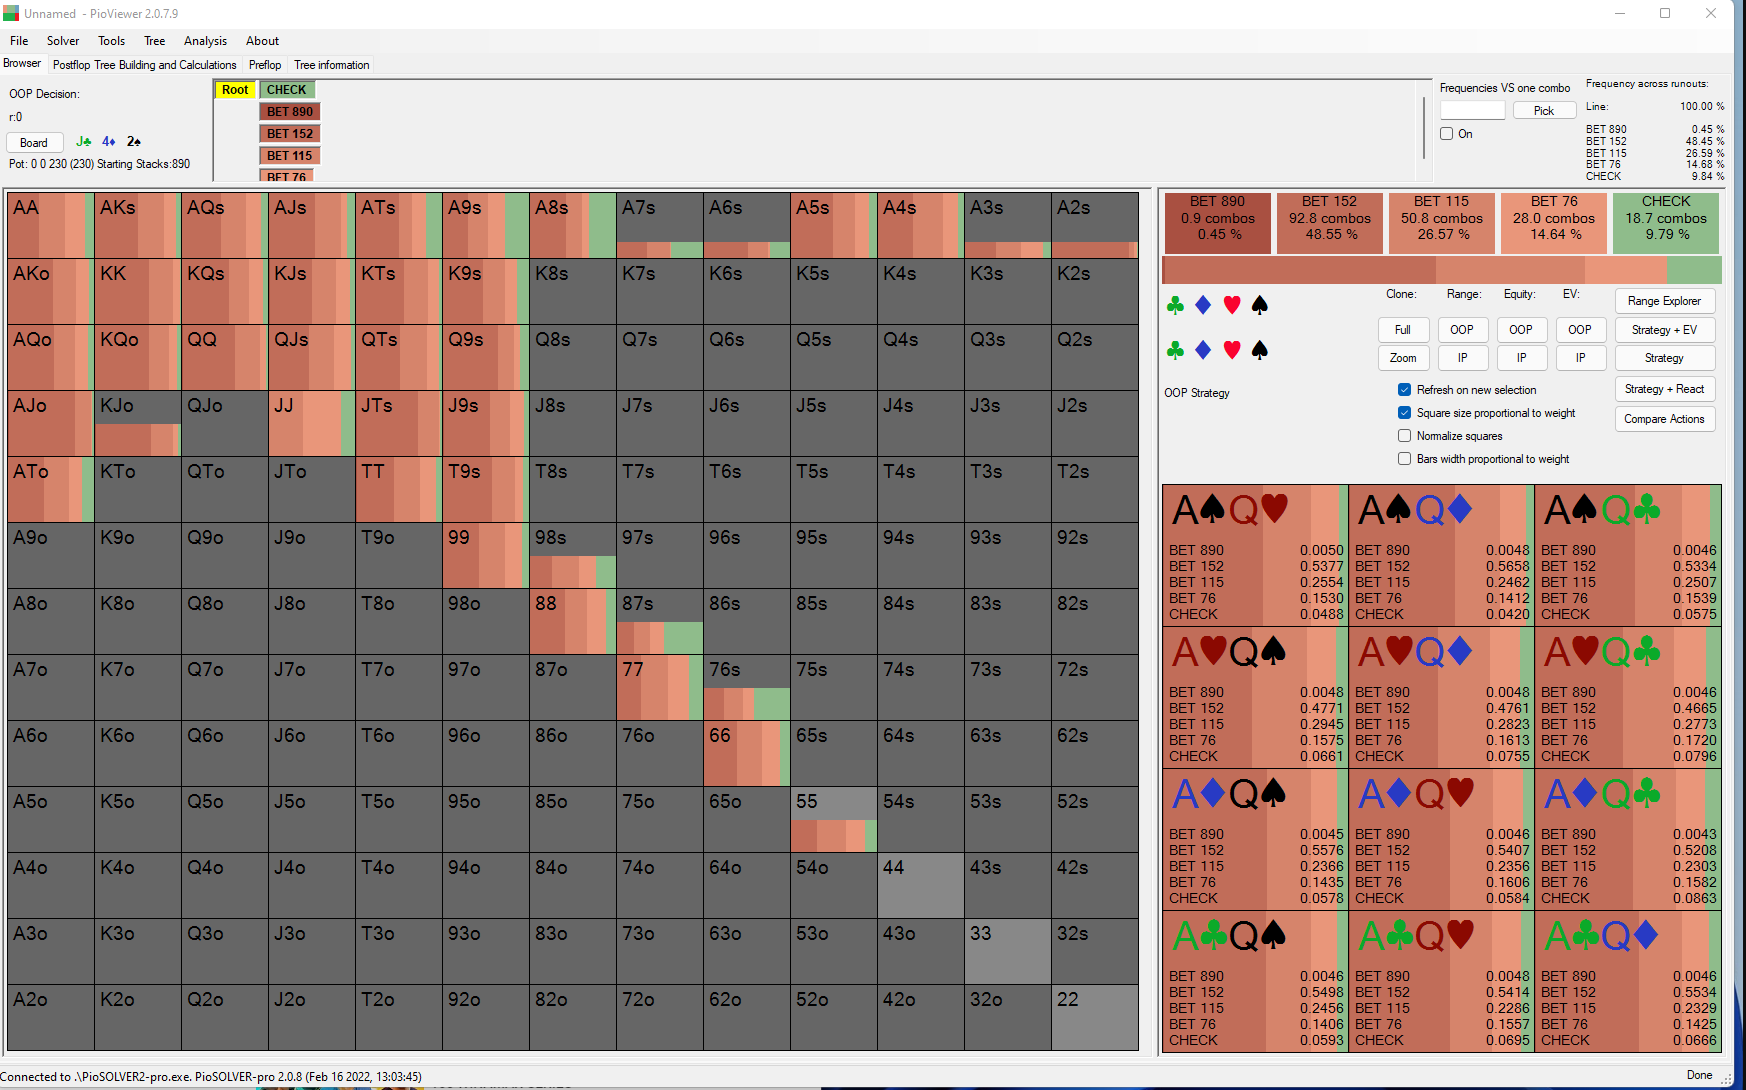Select the spade suit in the upper suit row
Viewport: 1746px width, 1090px height.
pos(1260,305)
